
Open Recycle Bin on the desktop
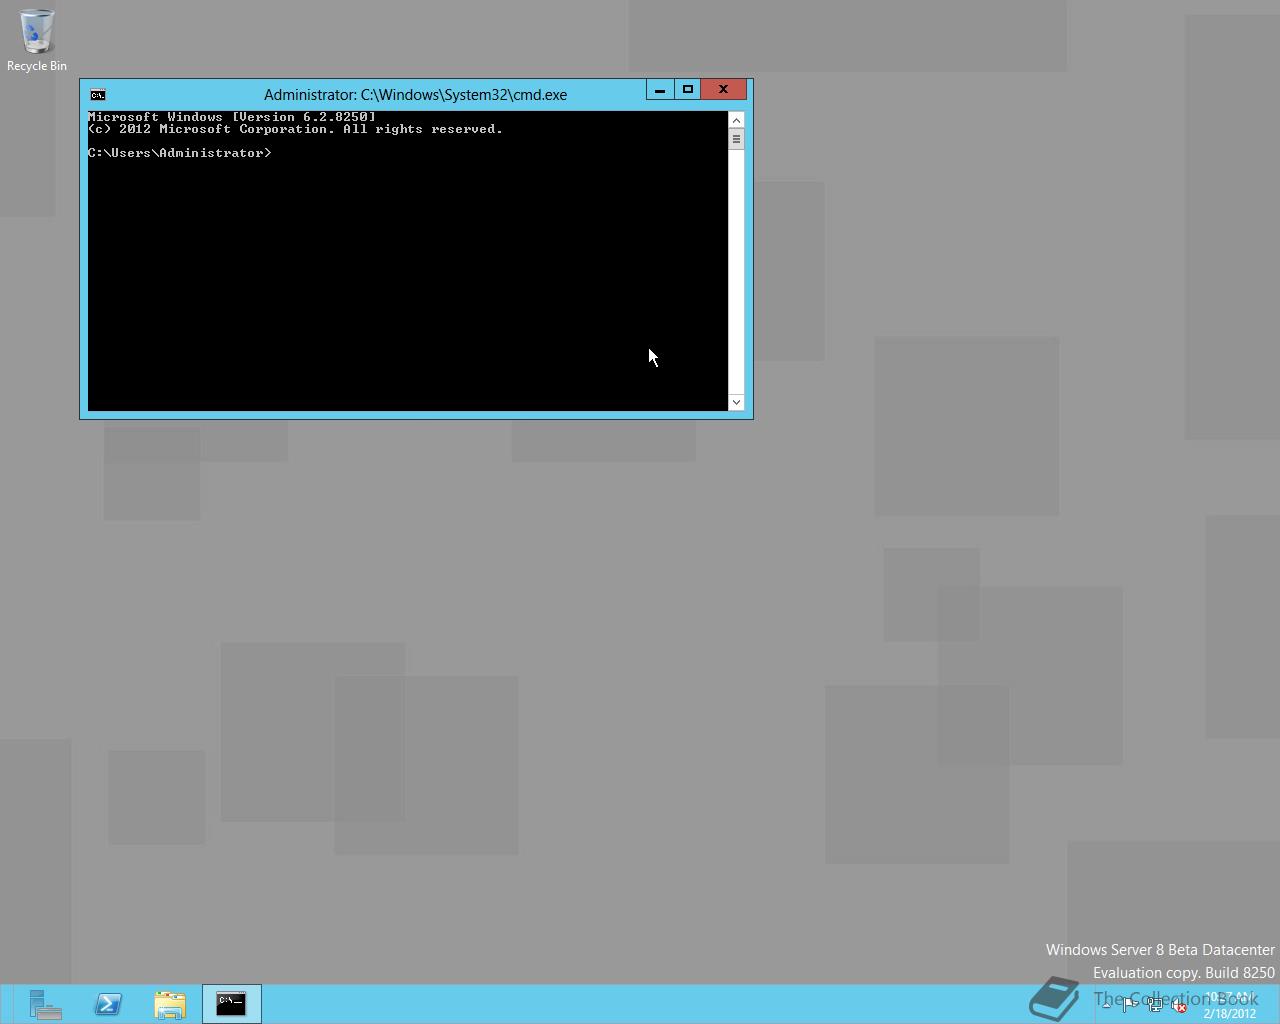point(37,41)
